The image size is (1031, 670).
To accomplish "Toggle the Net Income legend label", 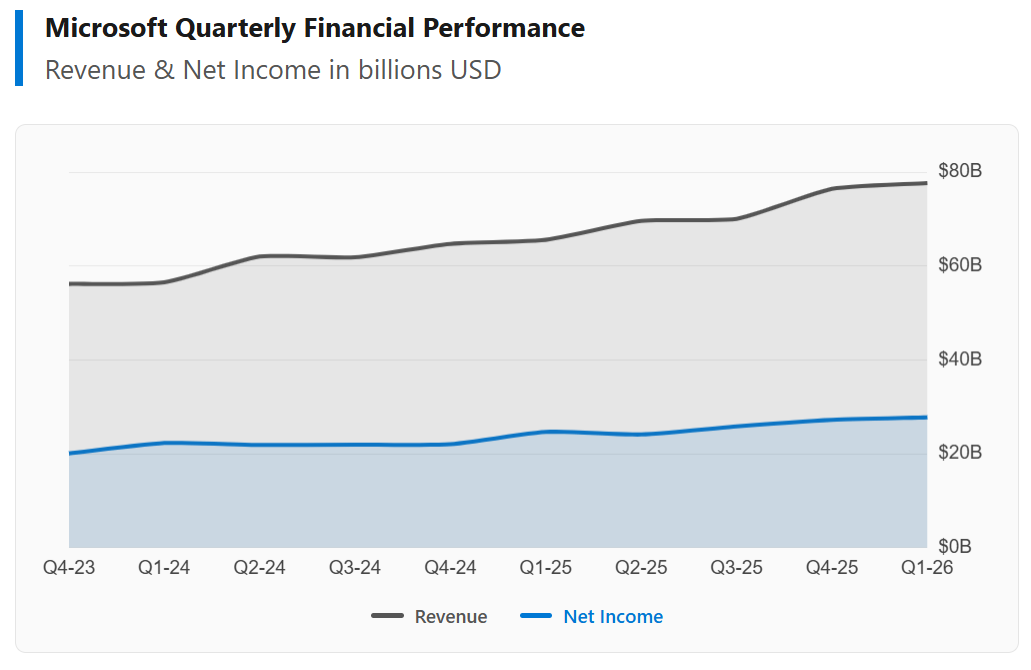I will tap(612, 617).
